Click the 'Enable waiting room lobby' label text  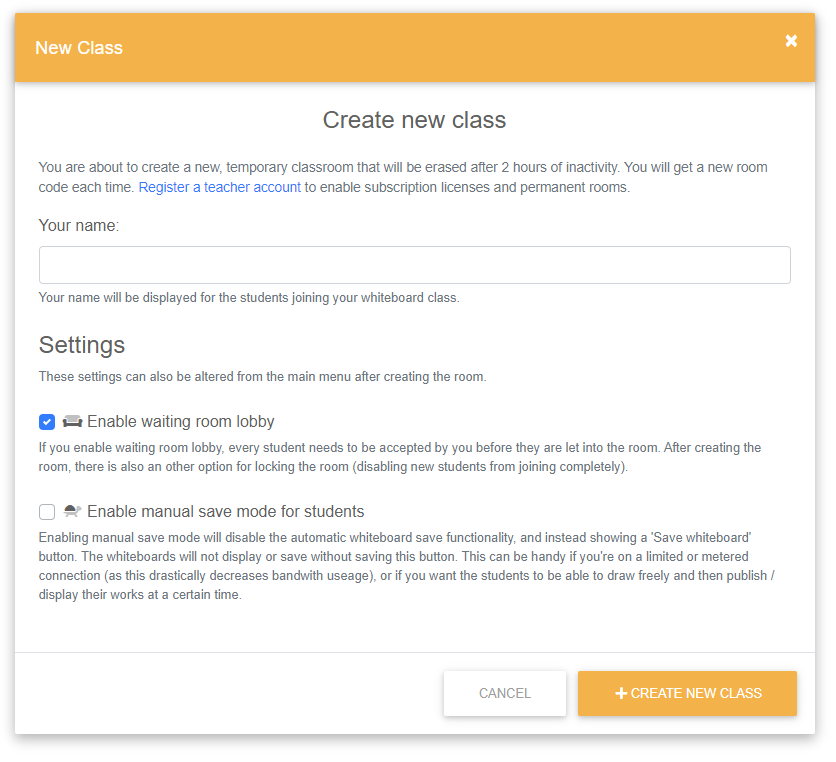coord(181,422)
